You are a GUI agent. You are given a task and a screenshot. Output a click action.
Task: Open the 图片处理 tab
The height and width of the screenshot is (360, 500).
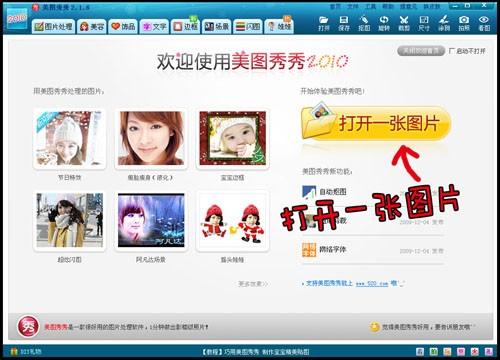click(54, 26)
